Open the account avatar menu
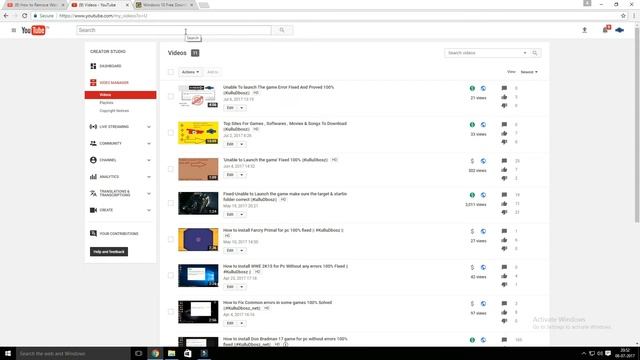Image resolution: width=640 pixels, height=360 pixels. pyautogui.click(x=620, y=30)
